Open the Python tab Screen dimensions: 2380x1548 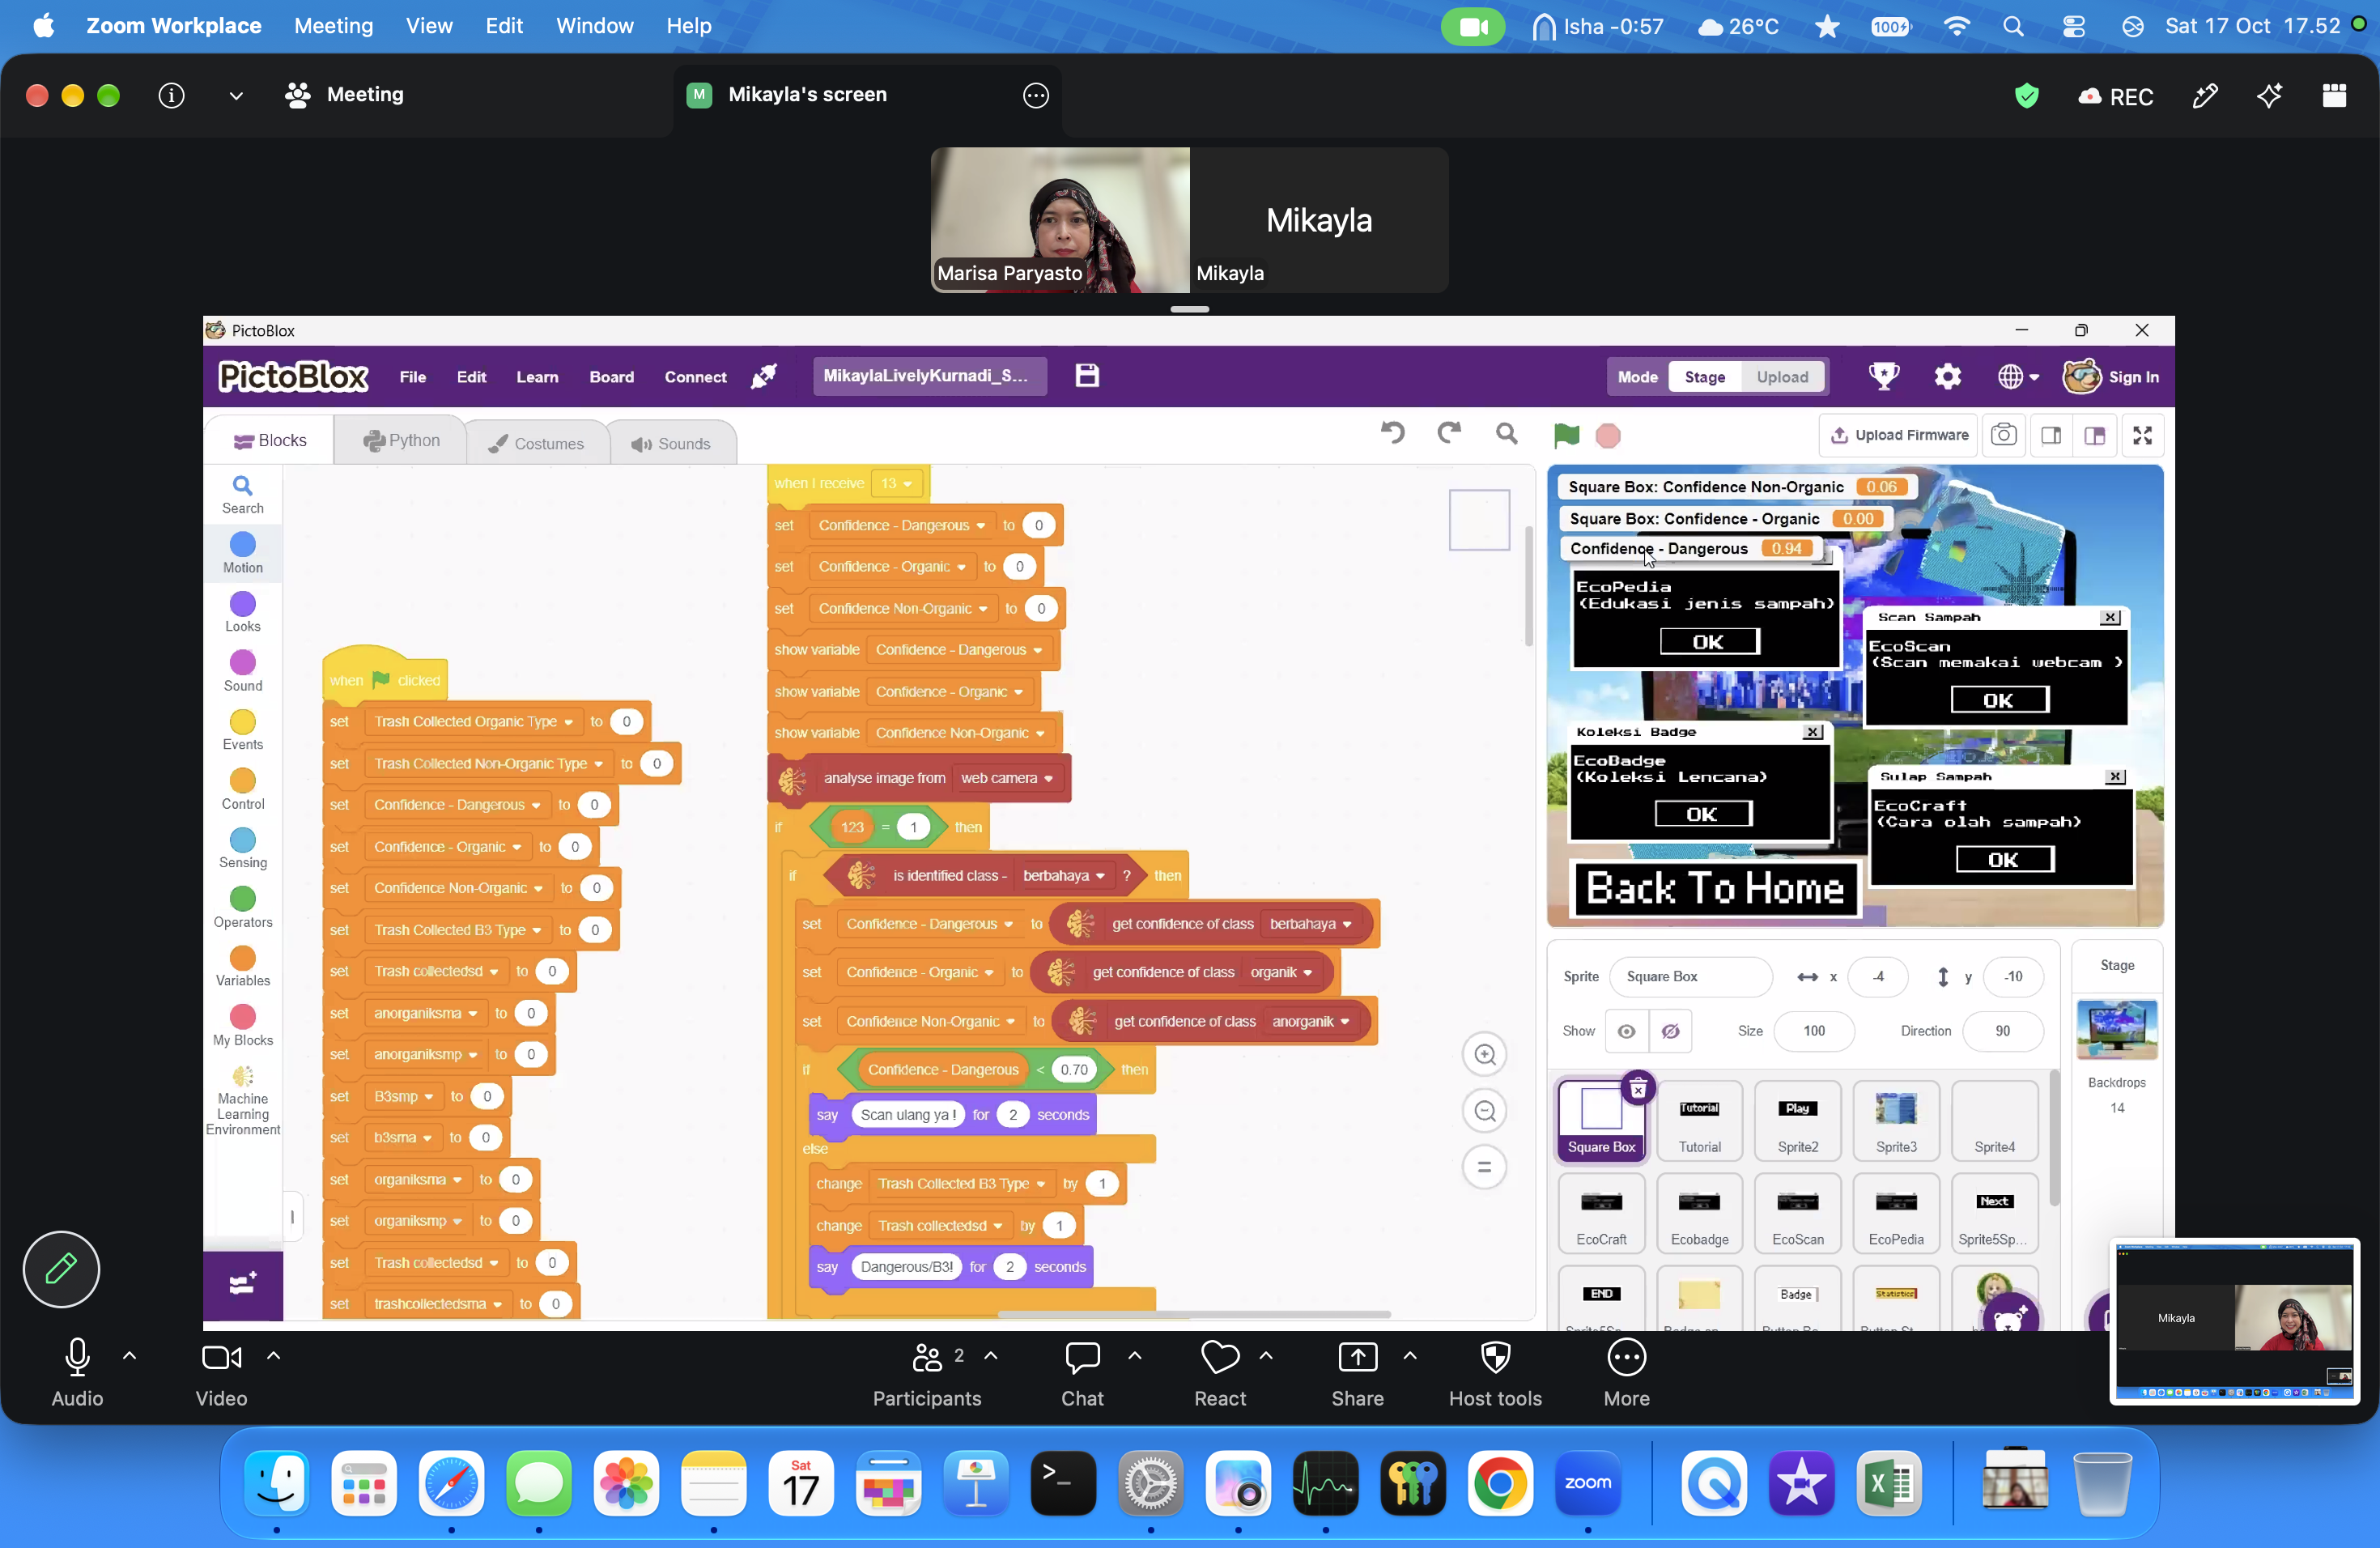[x=401, y=441]
